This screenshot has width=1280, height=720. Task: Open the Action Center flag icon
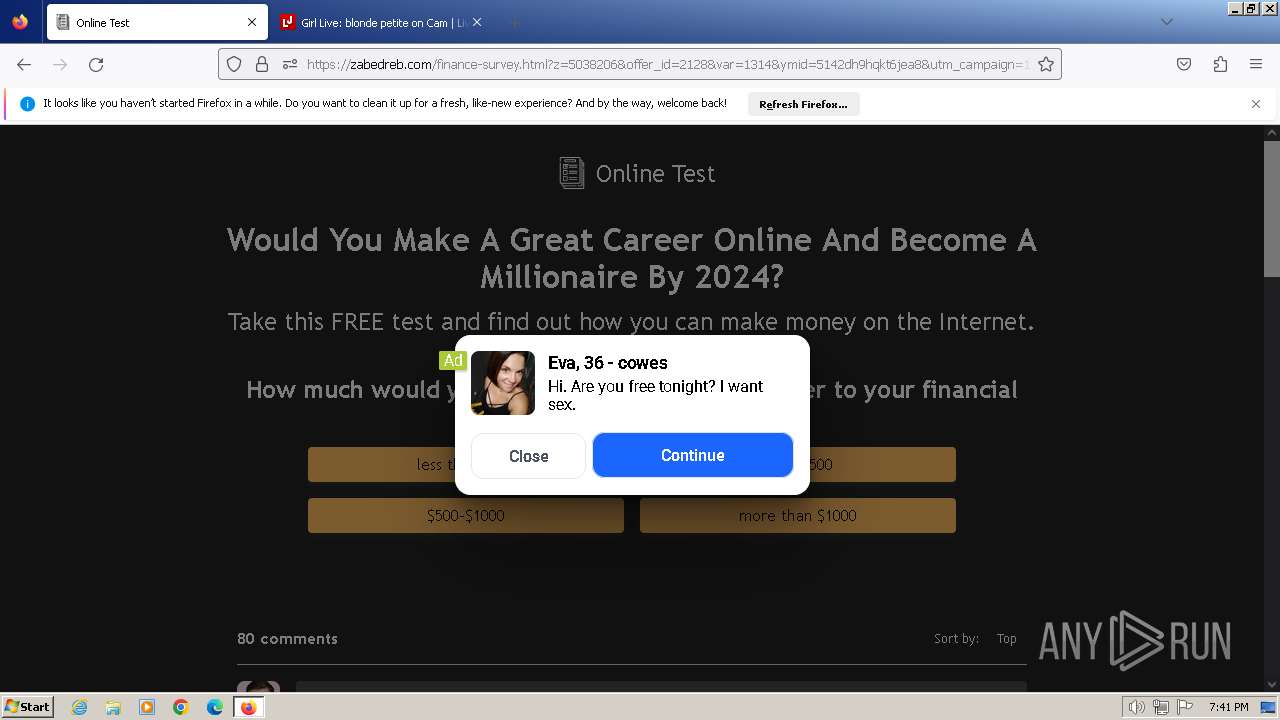(x=1185, y=707)
